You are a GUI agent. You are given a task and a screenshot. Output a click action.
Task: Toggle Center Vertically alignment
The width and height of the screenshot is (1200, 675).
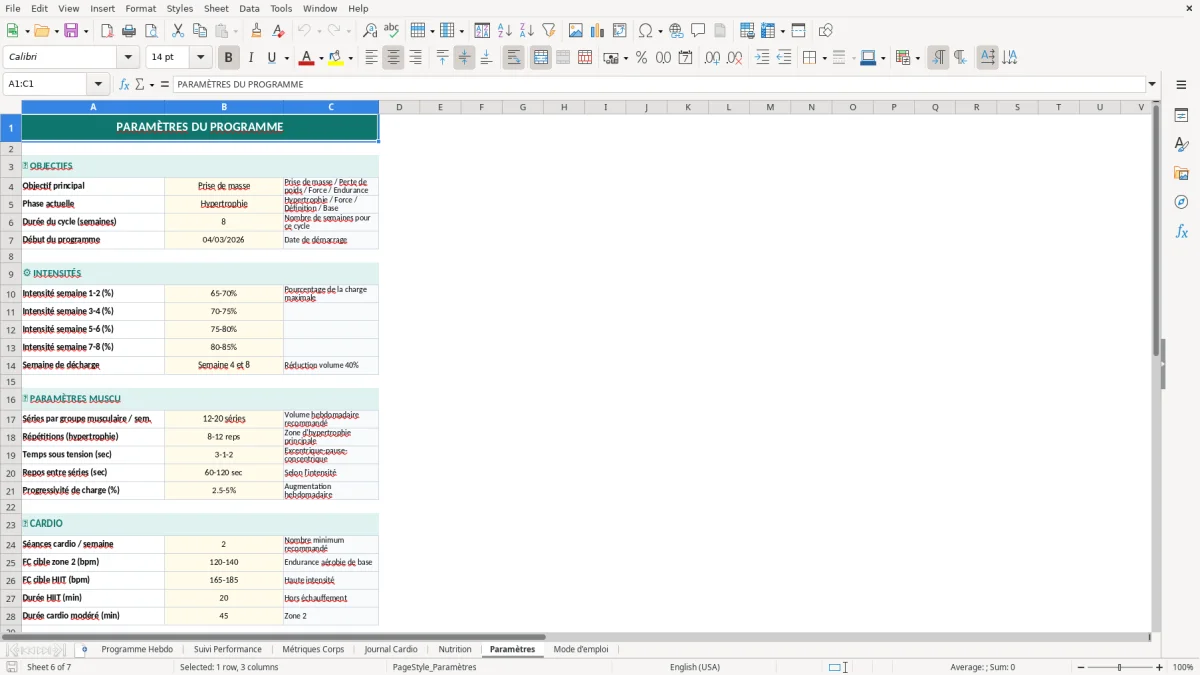tap(464, 58)
